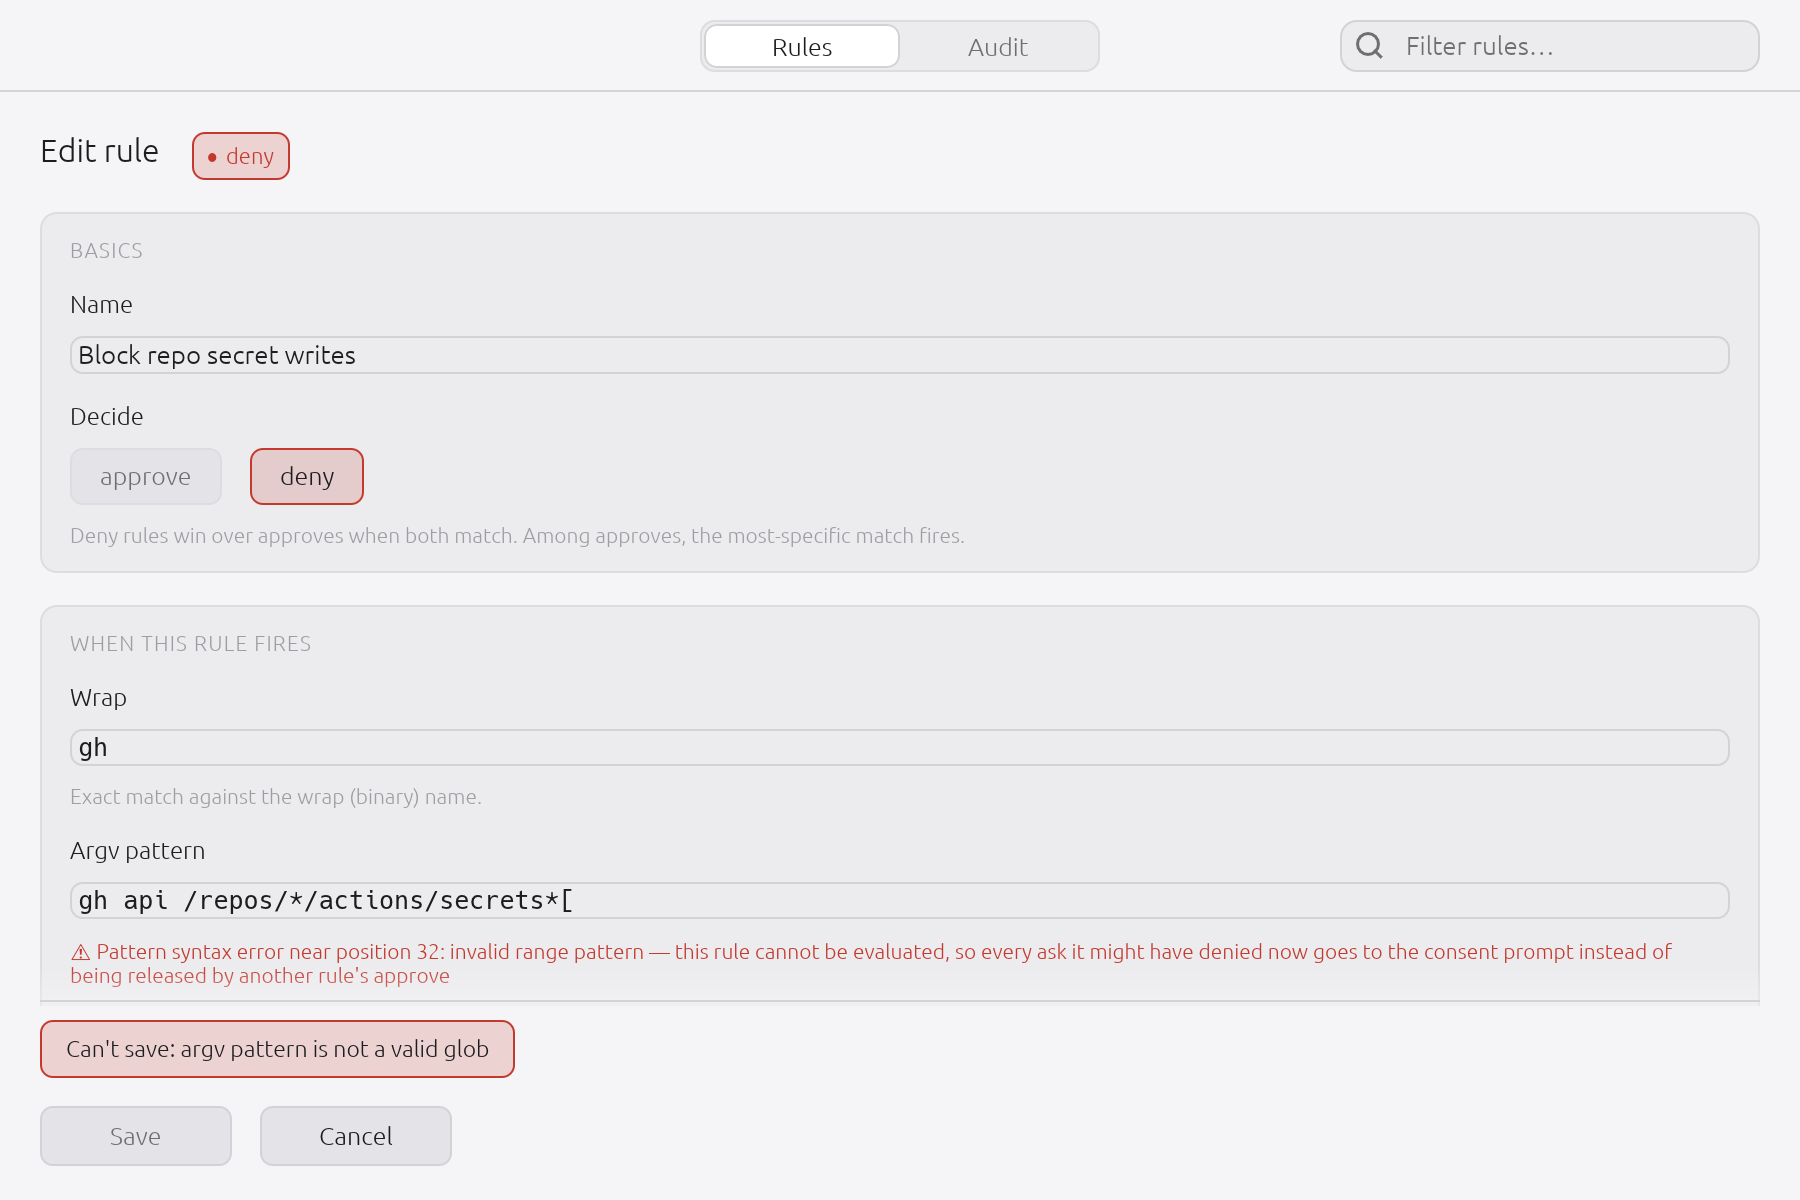Click the 'WHEN THIS RULE FIRES' section label
Screen dimensions: 1800x1200
[191, 644]
